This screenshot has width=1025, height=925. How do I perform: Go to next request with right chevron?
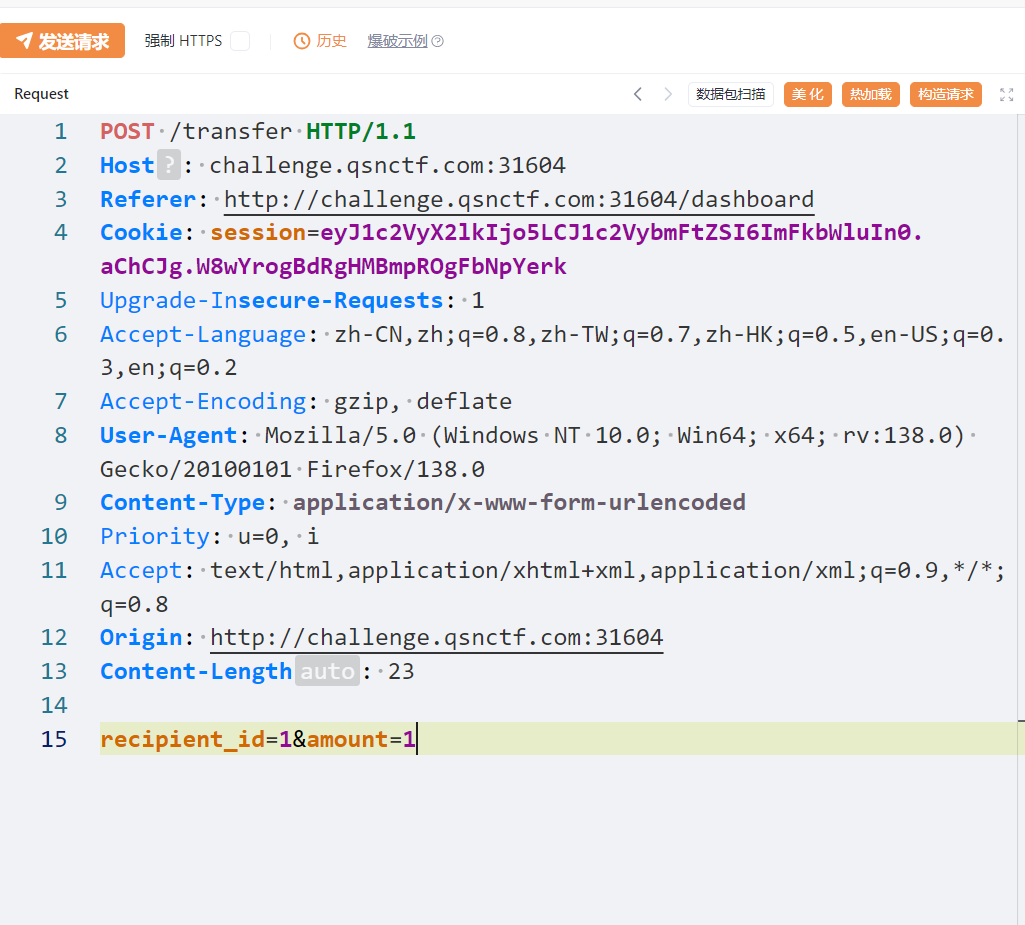(x=668, y=94)
